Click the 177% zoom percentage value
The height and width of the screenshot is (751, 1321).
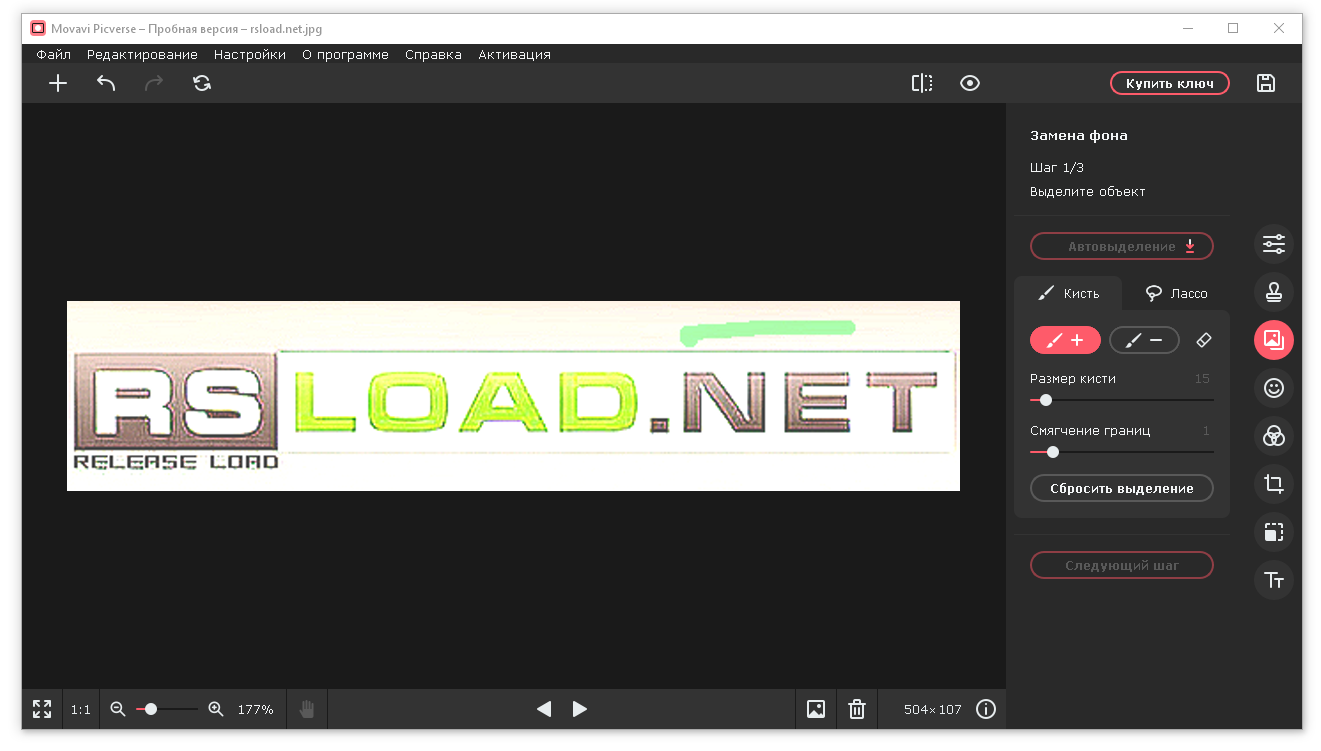255,710
